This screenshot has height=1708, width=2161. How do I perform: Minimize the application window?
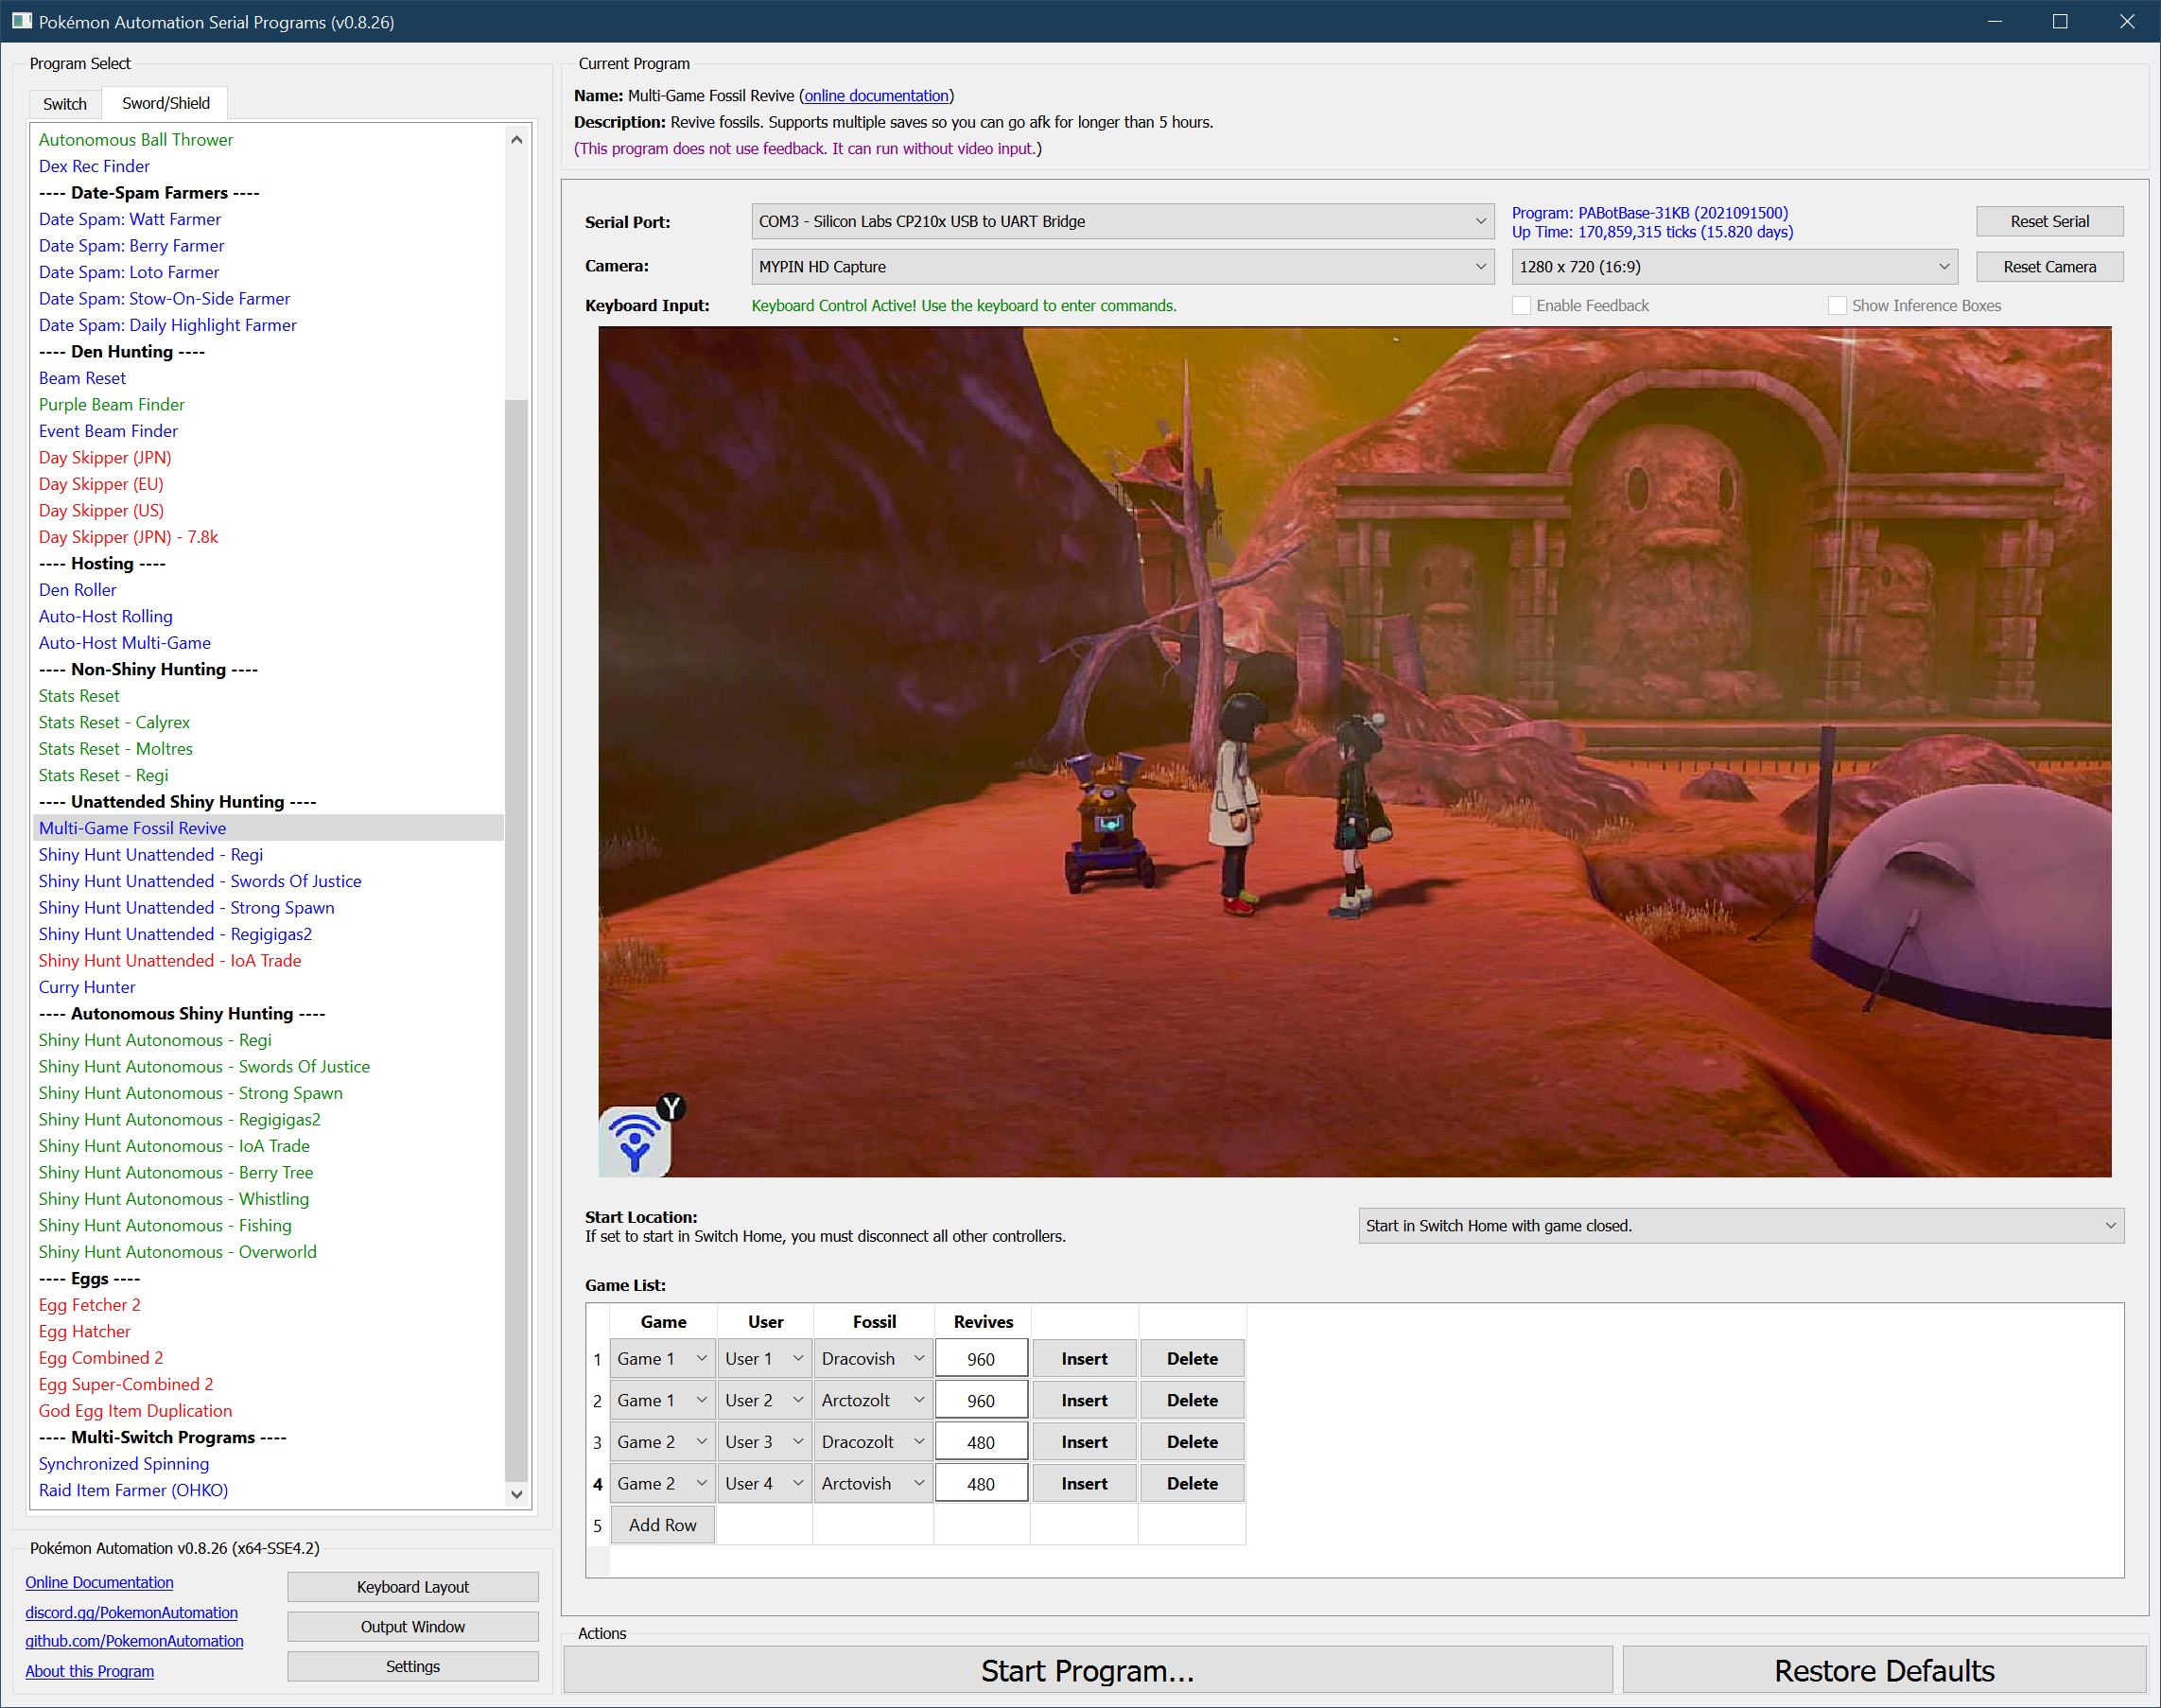[x=1994, y=21]
